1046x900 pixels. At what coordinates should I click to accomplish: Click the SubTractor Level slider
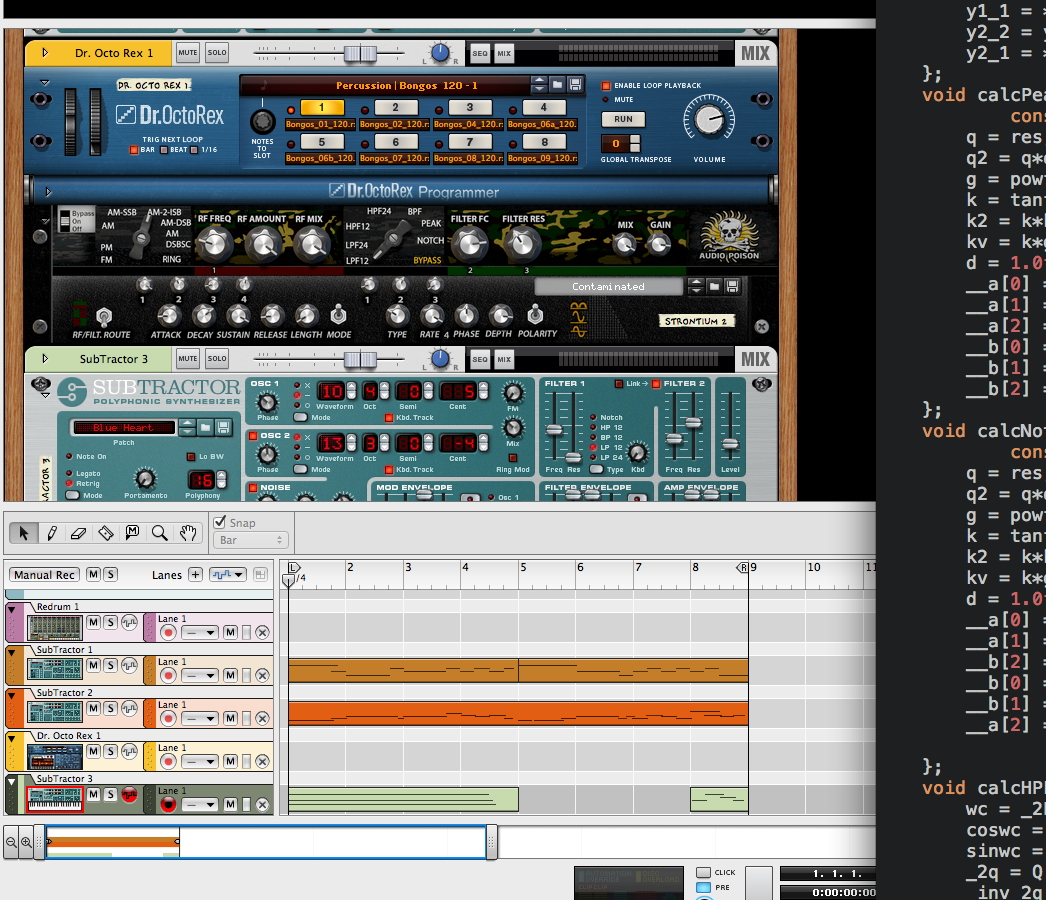(x=730, y=444)
